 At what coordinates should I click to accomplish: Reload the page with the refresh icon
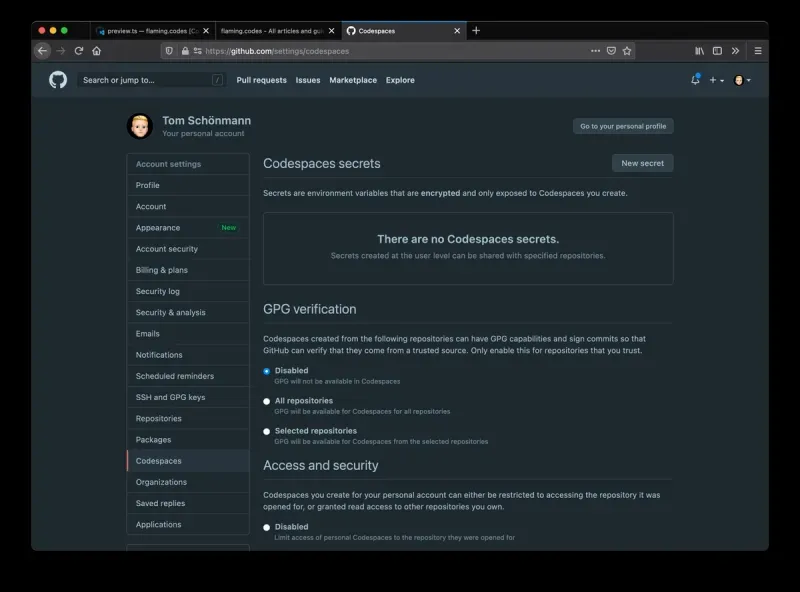79,51
